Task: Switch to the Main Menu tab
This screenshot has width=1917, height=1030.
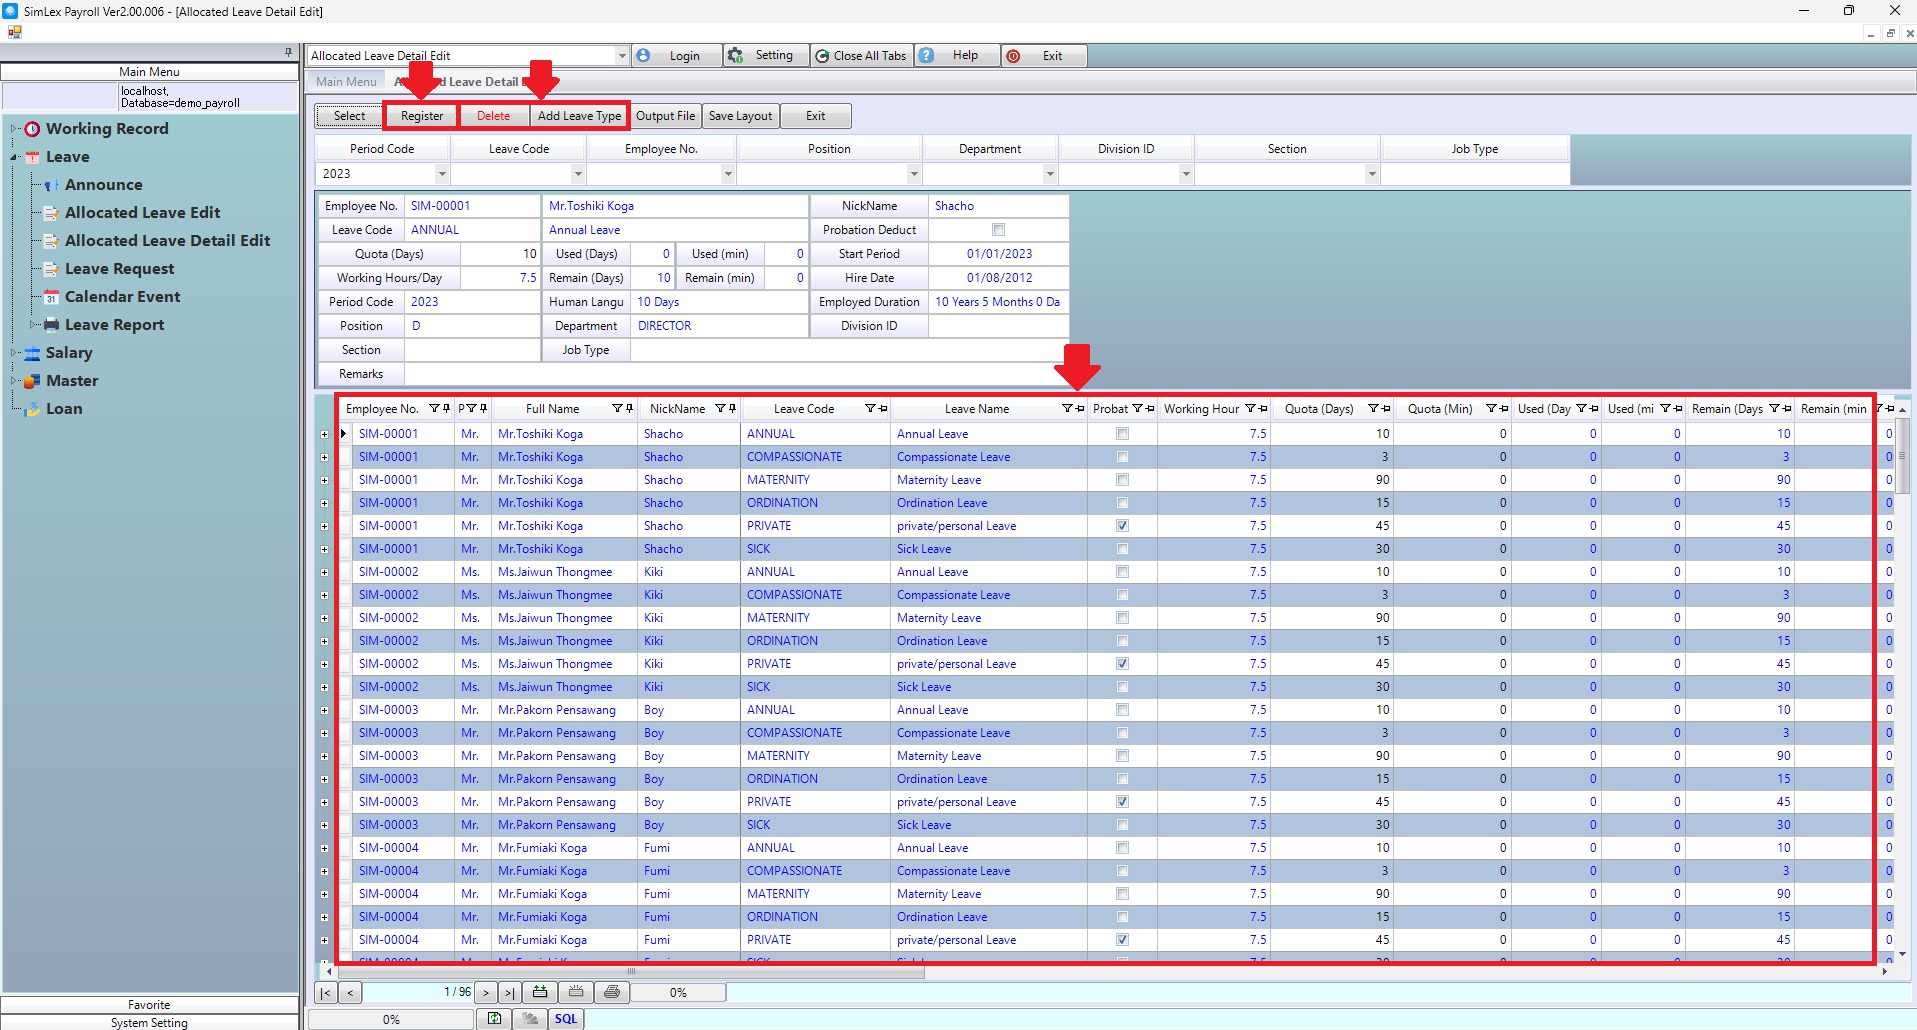Action: [346, 82]
